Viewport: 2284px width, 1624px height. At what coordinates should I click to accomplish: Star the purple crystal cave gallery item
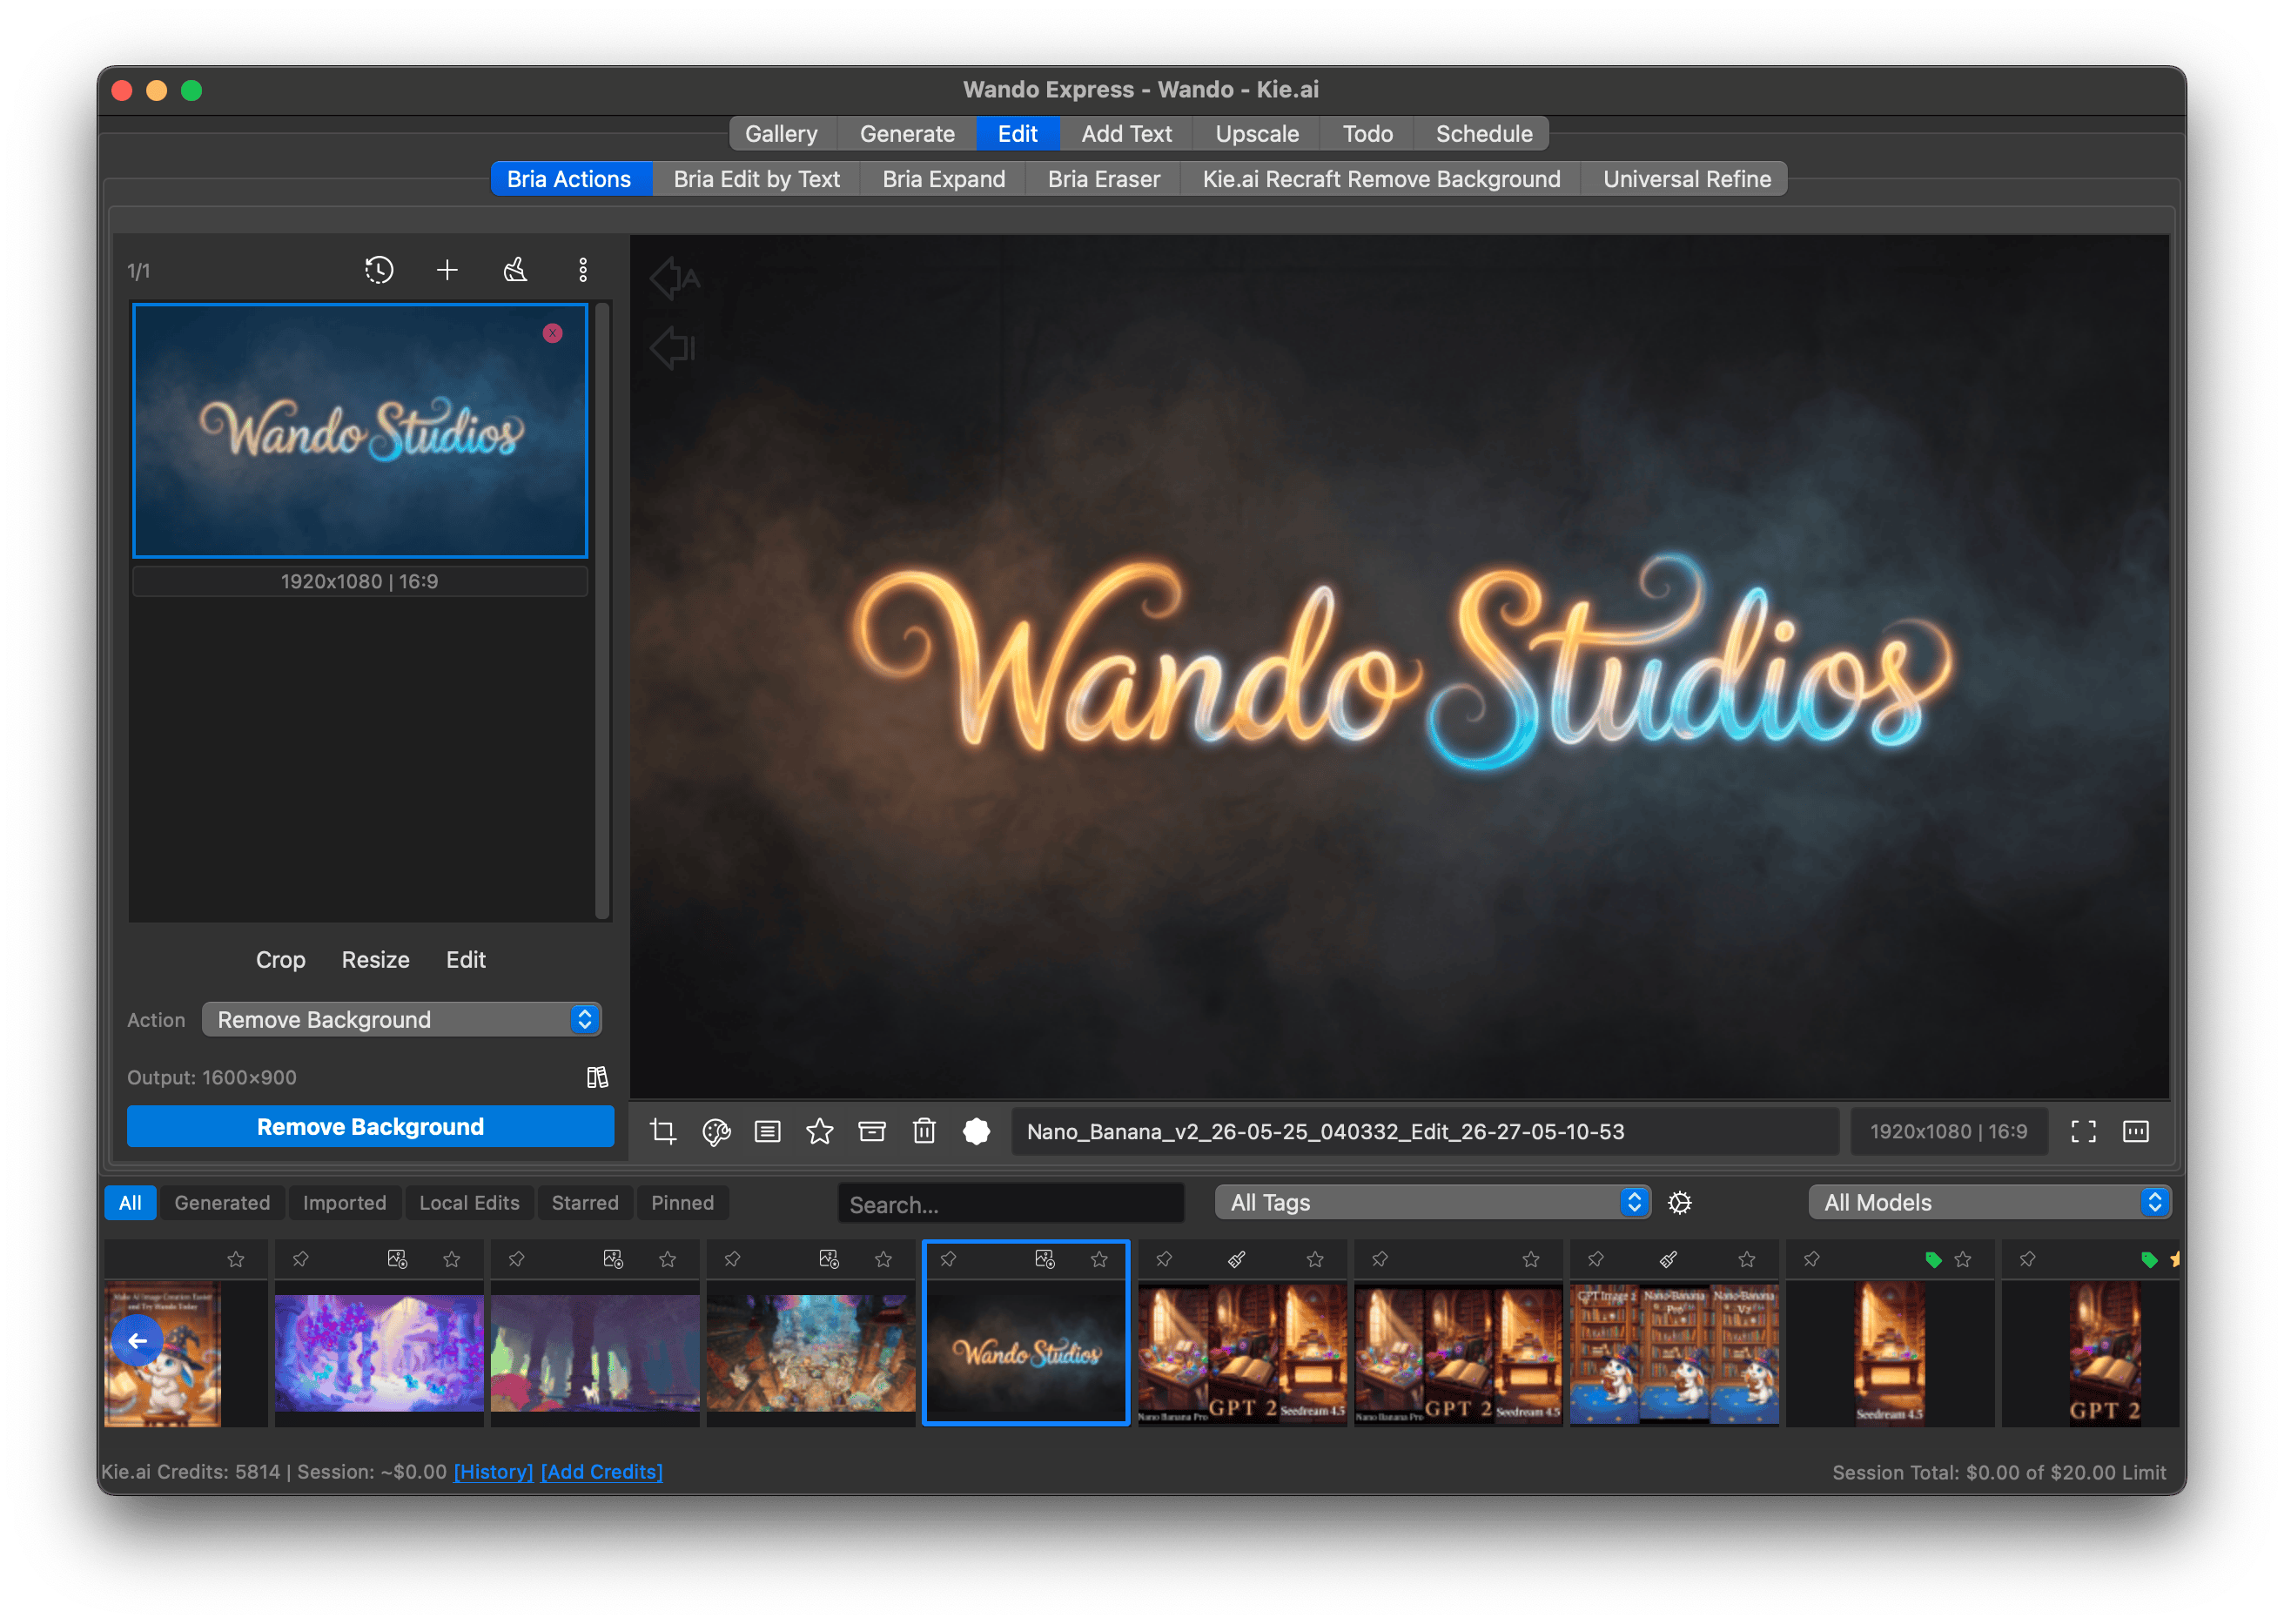452,1259
